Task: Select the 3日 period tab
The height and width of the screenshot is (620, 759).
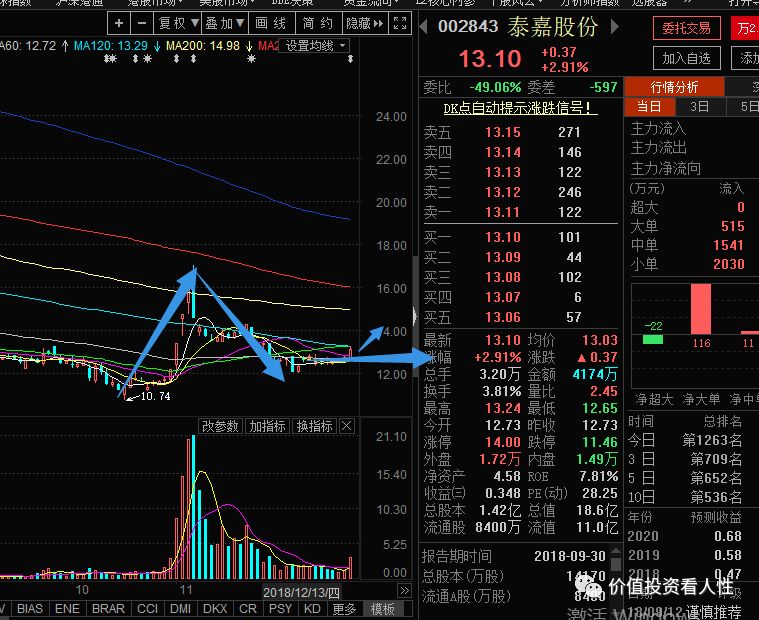Action: pos(700,106)
